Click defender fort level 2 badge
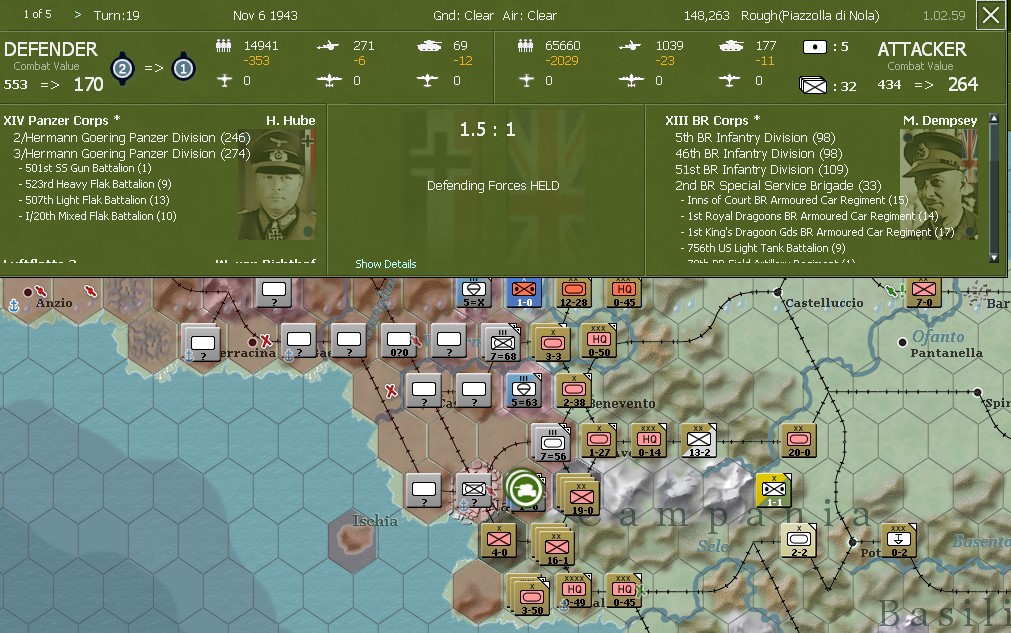Image resolution: width=1011 pixels, height=633 pixels. [x=122, y=68]
